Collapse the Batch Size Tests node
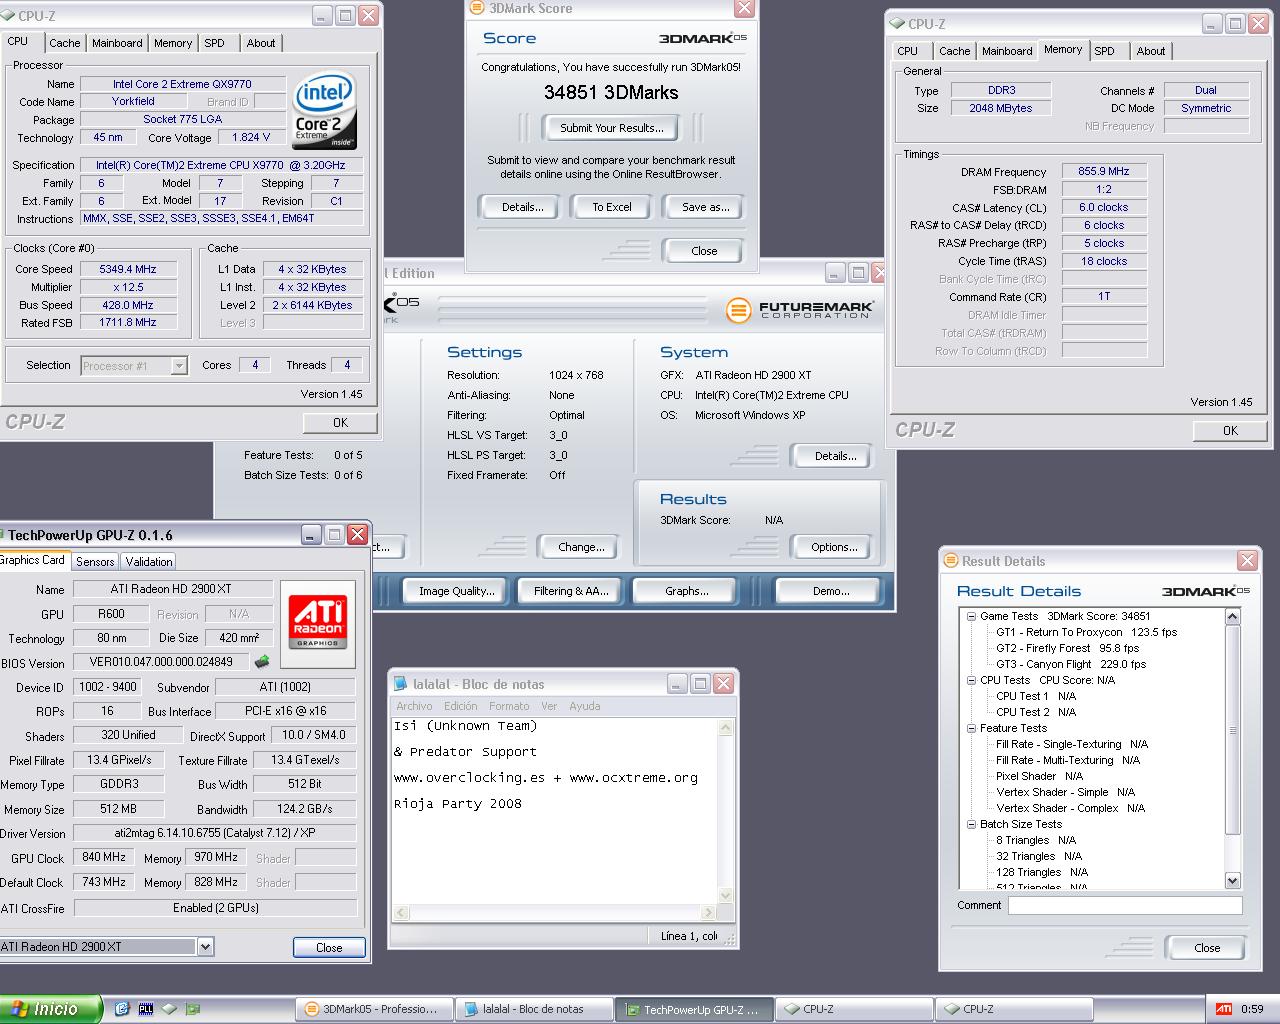The image size is (1280, 1024). point(971,824)
